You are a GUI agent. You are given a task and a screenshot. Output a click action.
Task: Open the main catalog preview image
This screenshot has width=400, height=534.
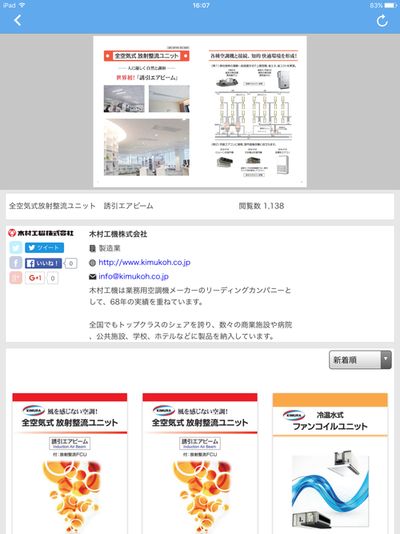point(200,111)
